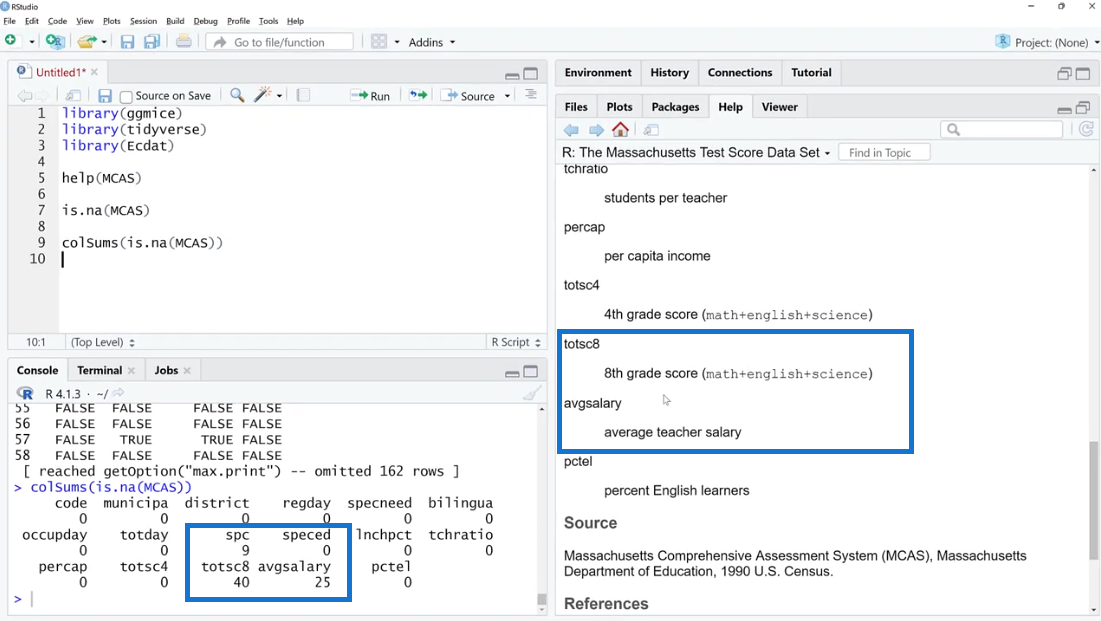1101x621 pixels.
Task: Click the Find in Topic field
Action: pos(883,152)
